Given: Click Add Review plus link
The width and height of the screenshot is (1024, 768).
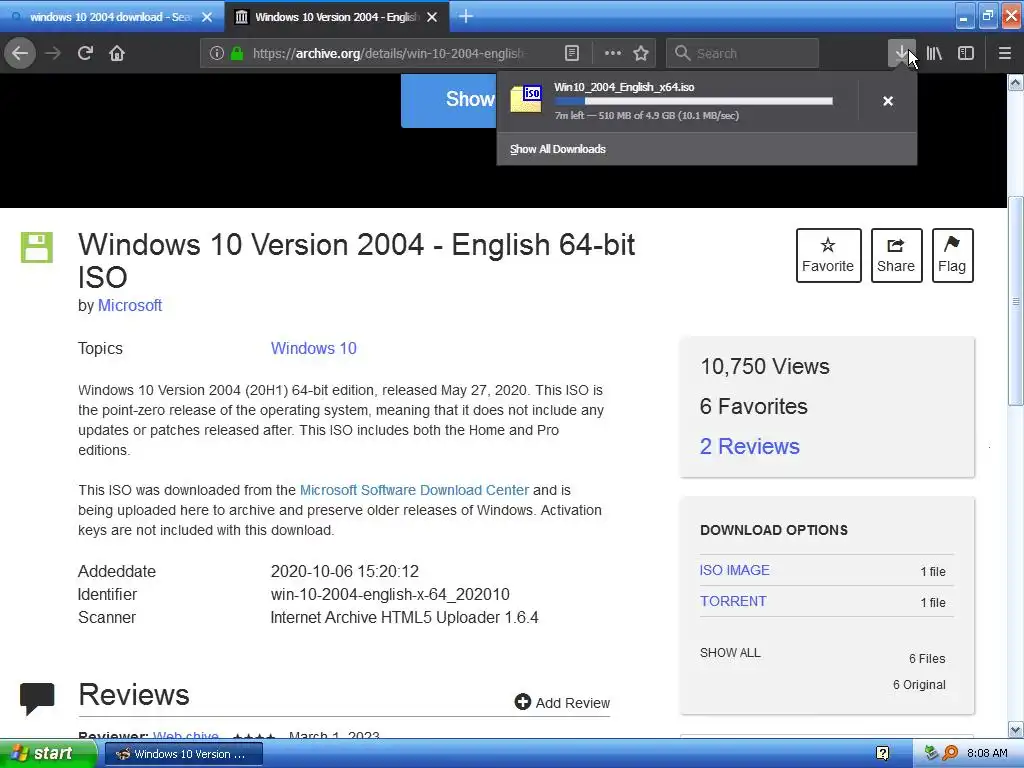Looking at the screenshot, I should click(562, 702).
